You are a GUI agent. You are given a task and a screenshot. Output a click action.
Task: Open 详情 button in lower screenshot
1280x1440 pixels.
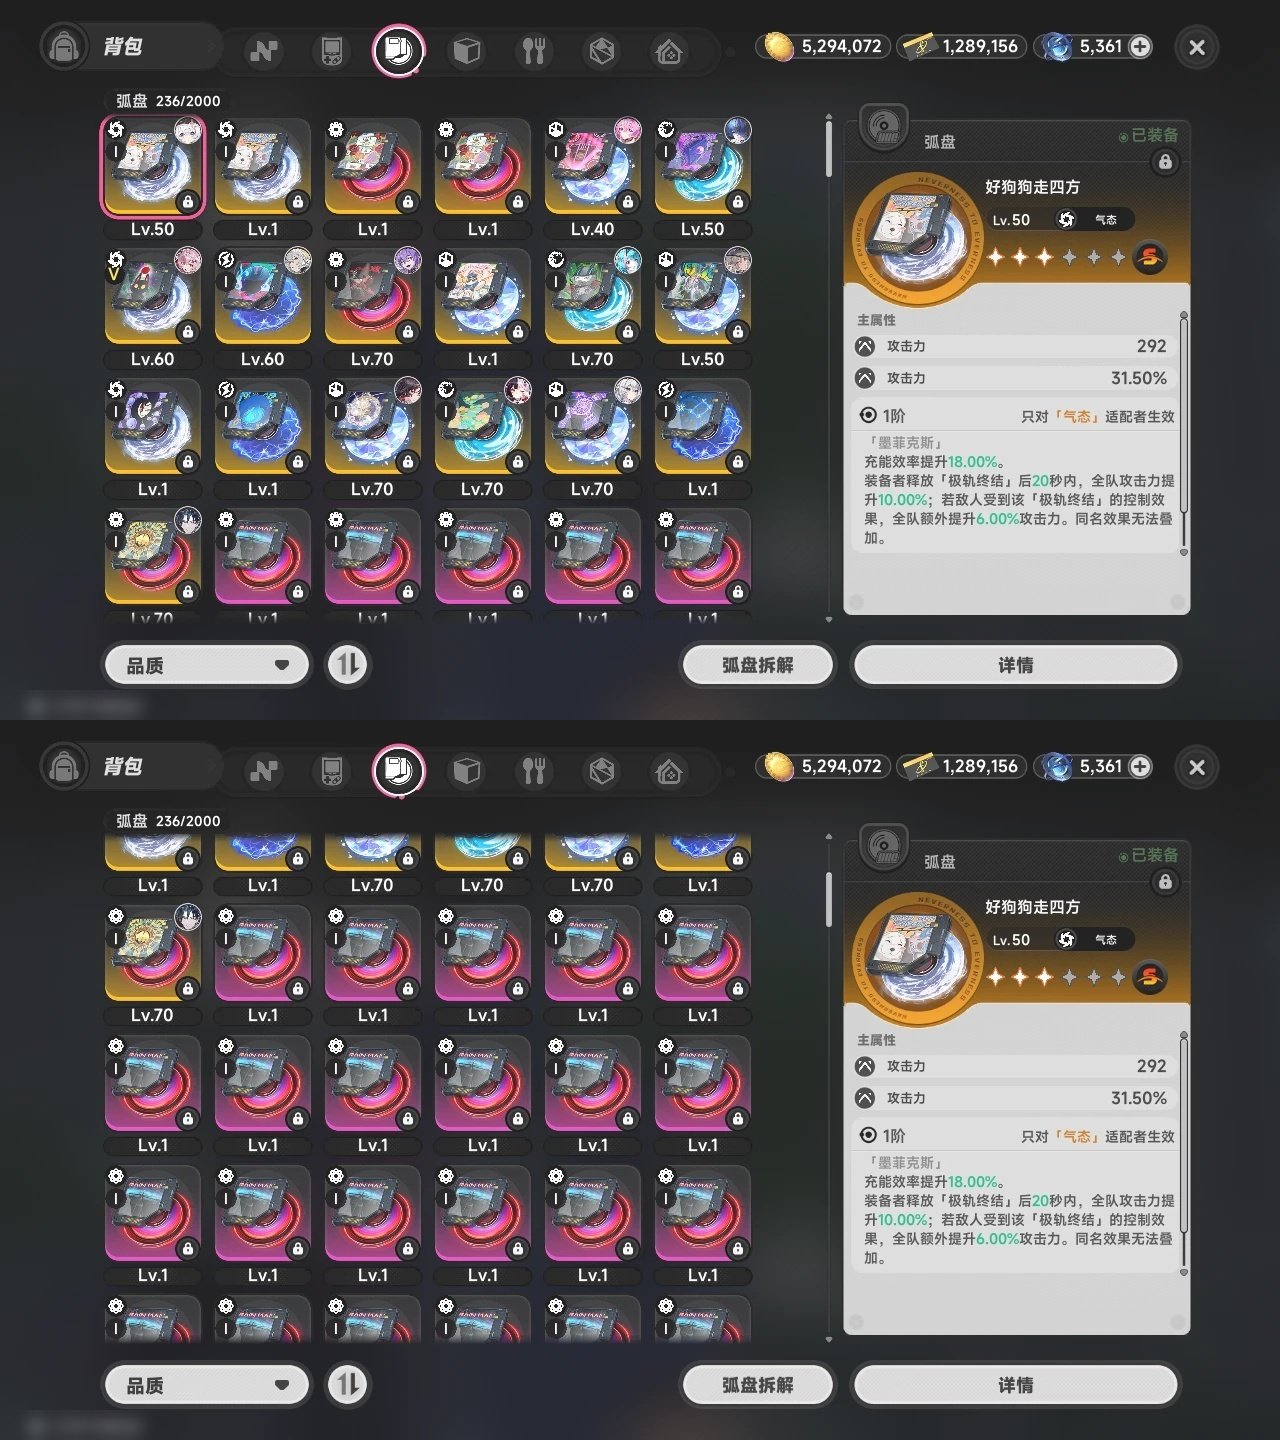pyautogui.click(x=1016, y=1385)
